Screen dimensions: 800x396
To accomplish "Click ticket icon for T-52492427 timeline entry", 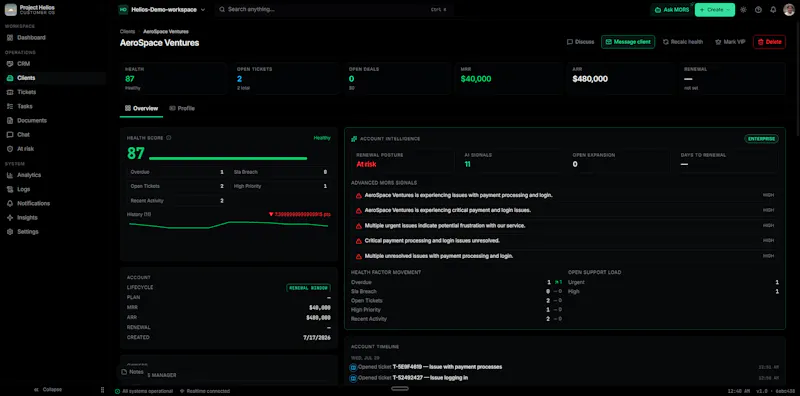I will point(353,379).
